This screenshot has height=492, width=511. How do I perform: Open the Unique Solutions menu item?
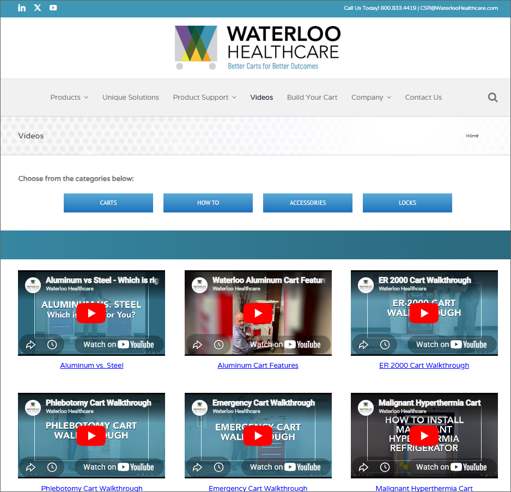131,97
